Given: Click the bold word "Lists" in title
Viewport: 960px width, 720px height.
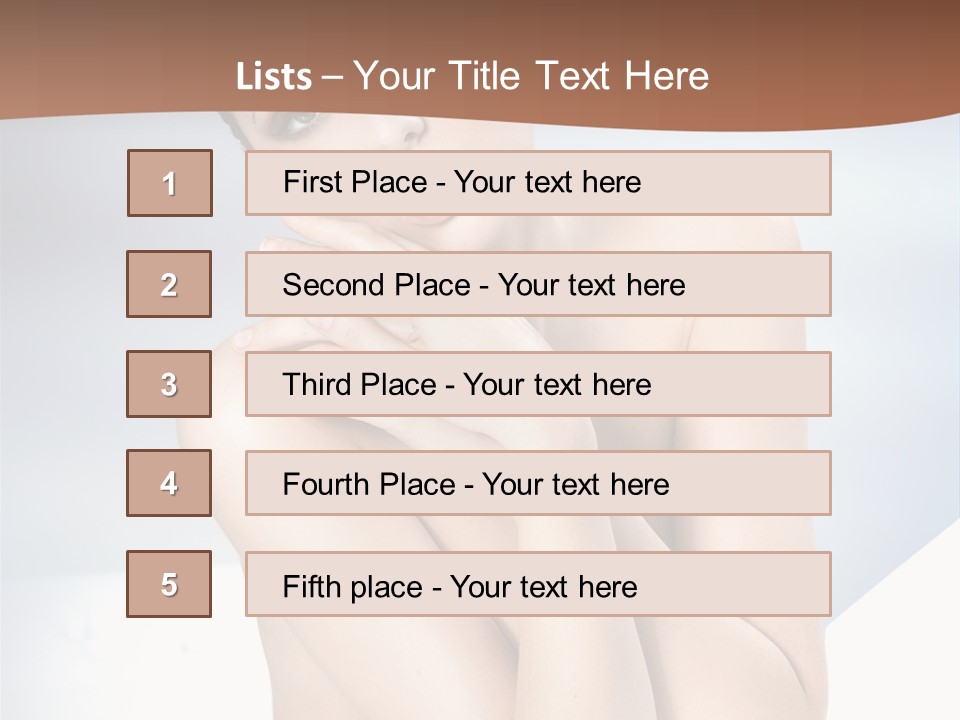Looking at the screenshot, I should pyautogui.click(x=274, y=77).
